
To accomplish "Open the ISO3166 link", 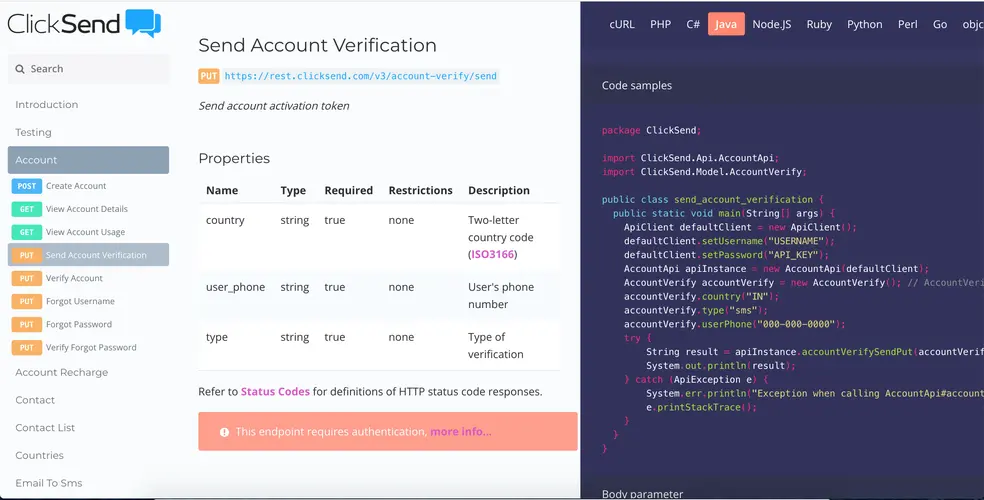I will coord(493,255).
